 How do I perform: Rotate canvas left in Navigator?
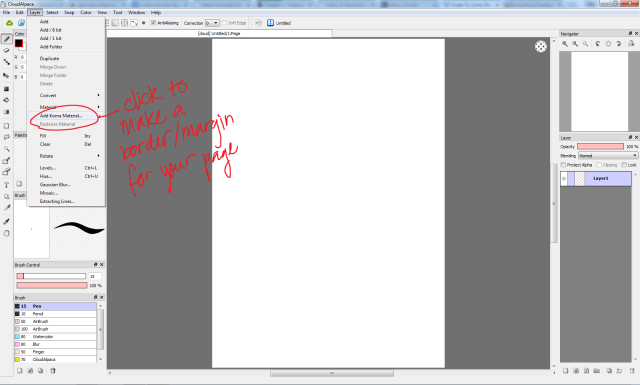click(x=598, y=44)
